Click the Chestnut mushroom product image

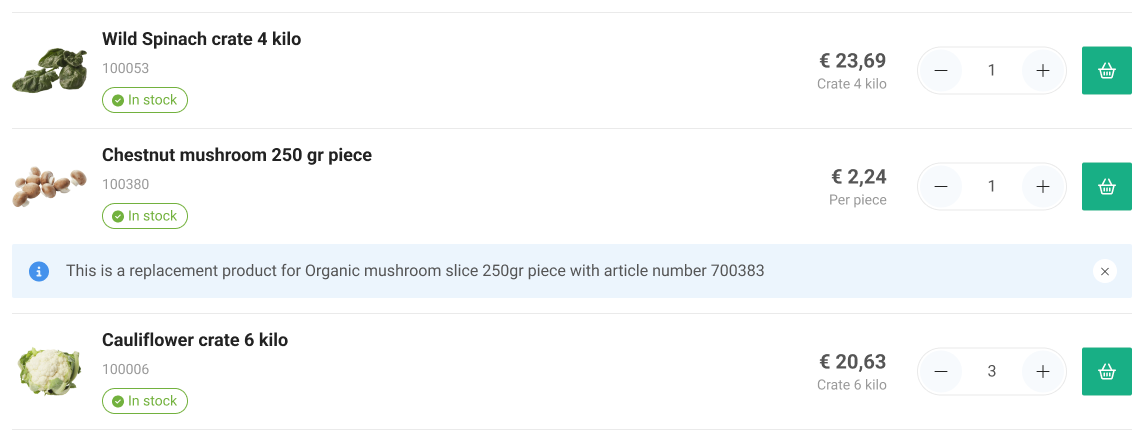[49, 186]
